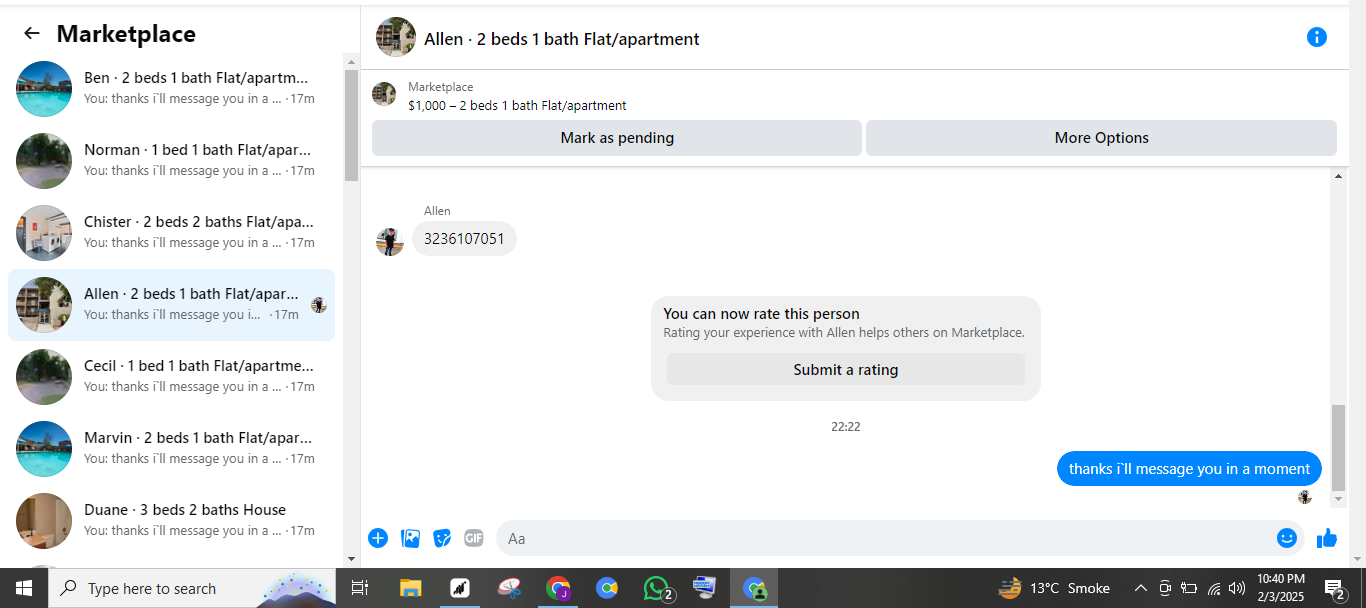Attach a photo with image icon

tap(410, 538)
